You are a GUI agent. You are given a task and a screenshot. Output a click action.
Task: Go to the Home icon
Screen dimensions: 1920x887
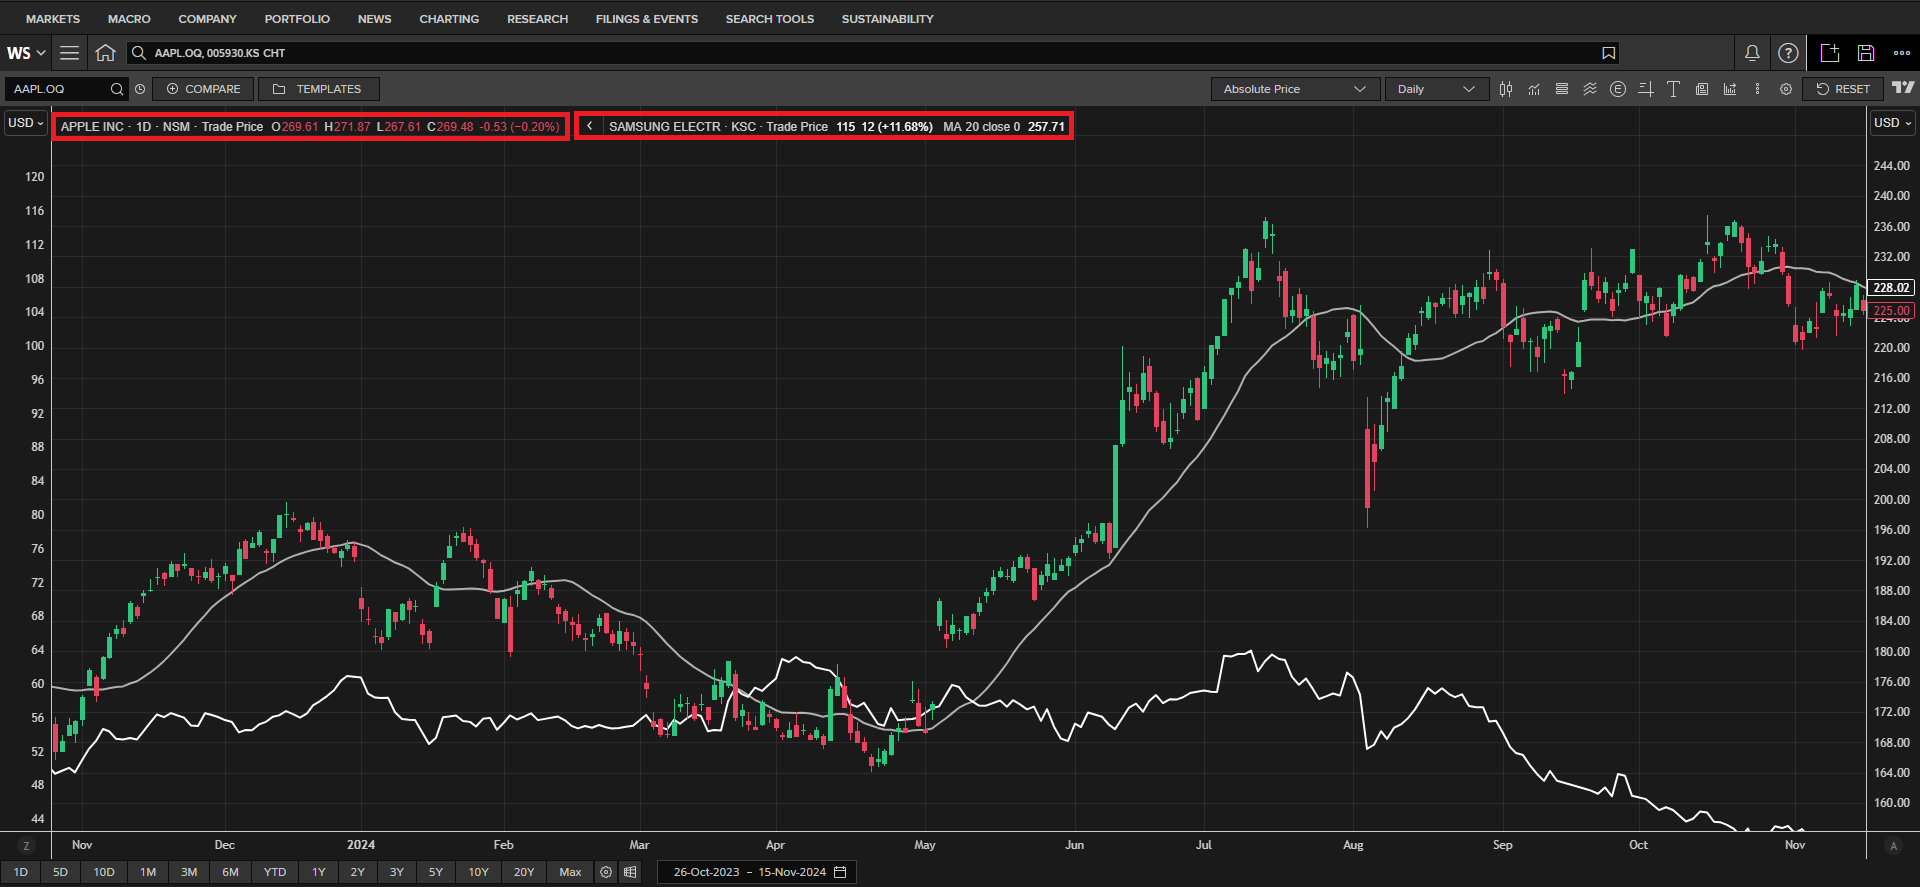[105, 53]
